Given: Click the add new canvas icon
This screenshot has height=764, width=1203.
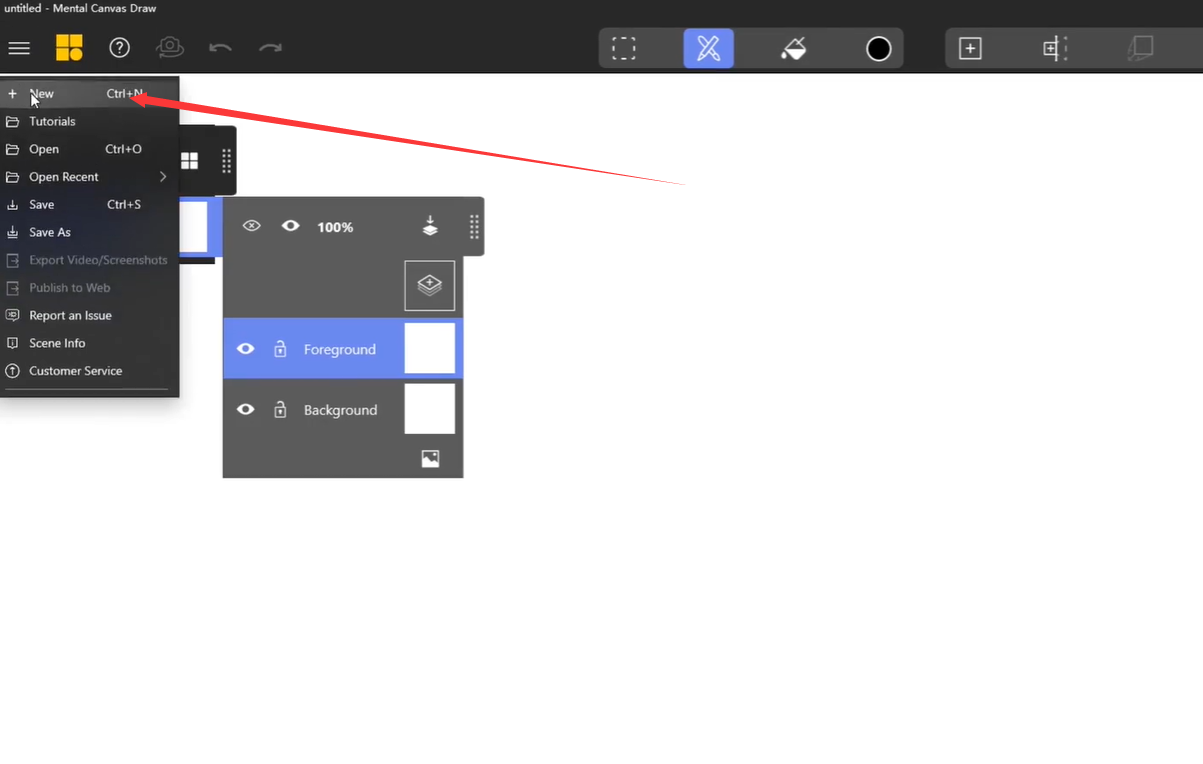Looking at the screenshot, I should point(970,48).
